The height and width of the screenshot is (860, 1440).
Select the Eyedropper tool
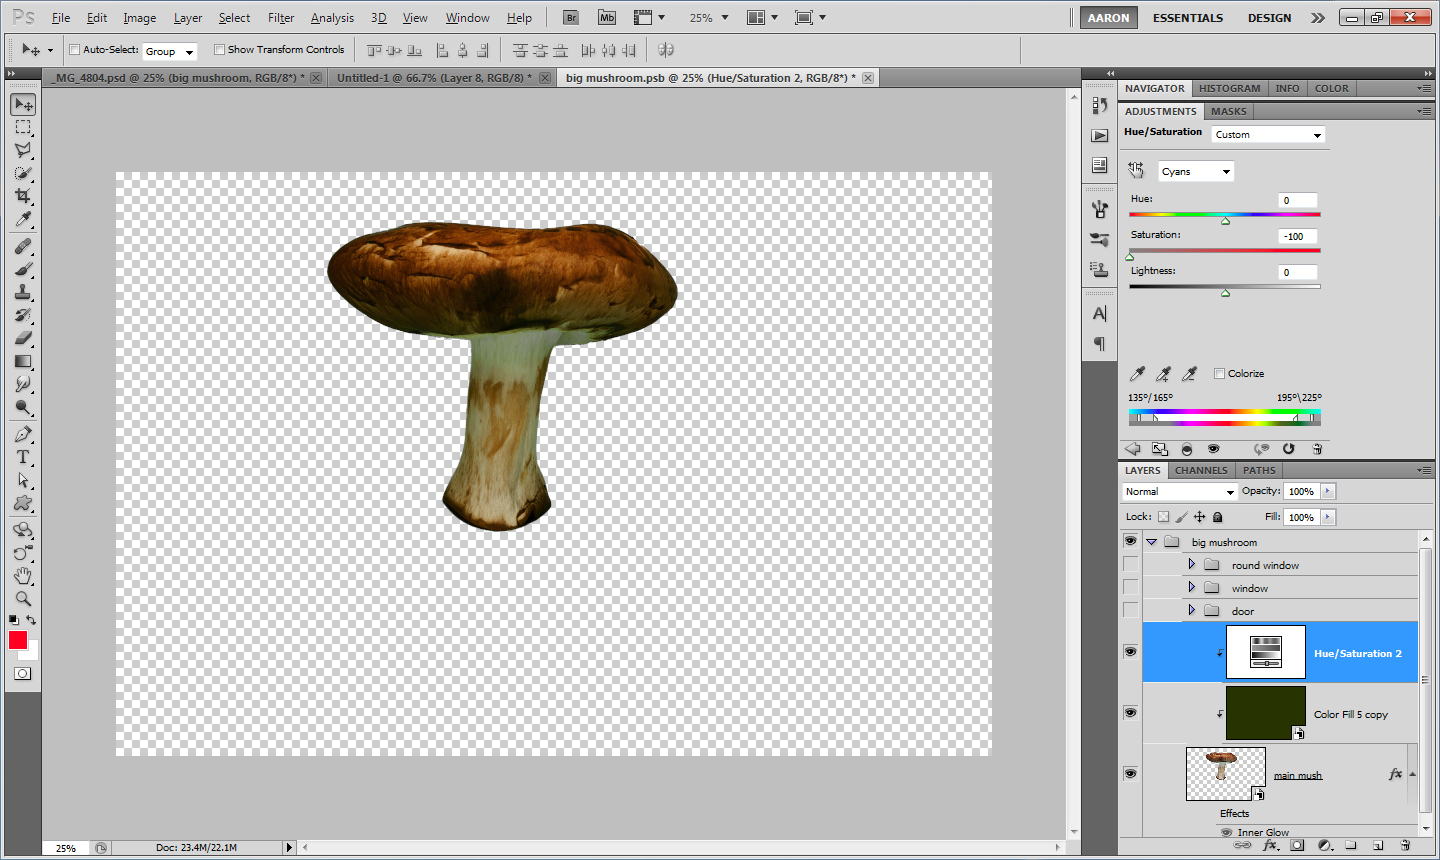(x=23, y=220)
